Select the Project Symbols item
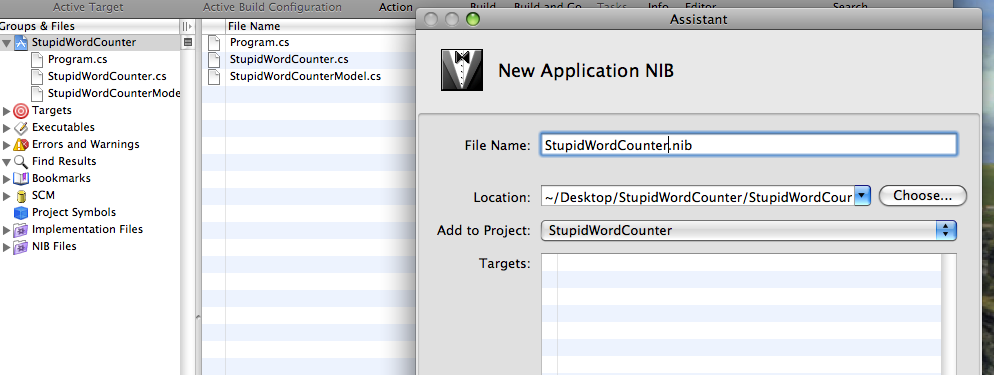 pos(74,212)
